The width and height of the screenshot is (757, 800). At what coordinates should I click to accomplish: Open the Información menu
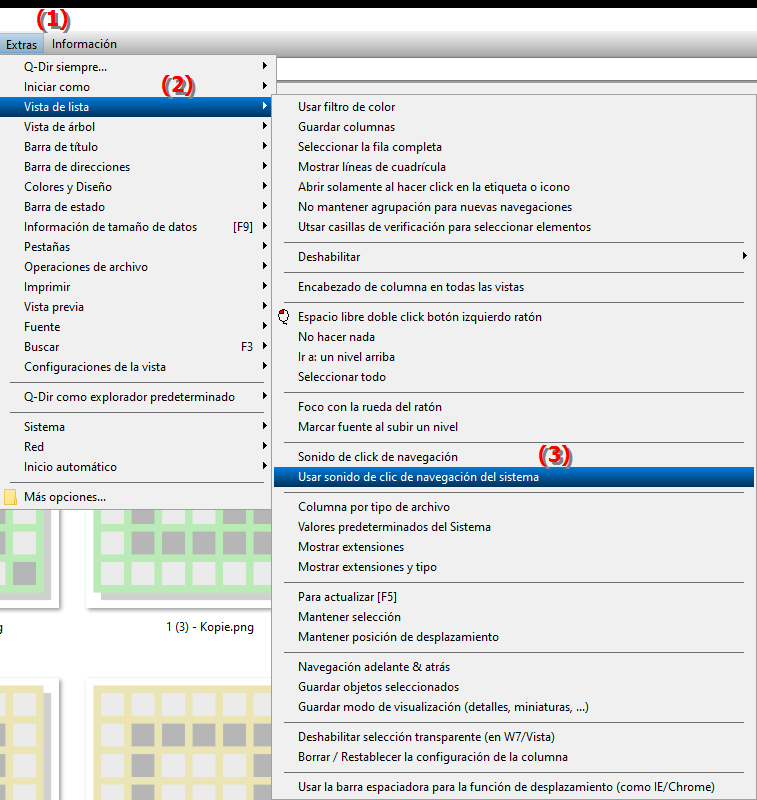(x=84, y=44)
